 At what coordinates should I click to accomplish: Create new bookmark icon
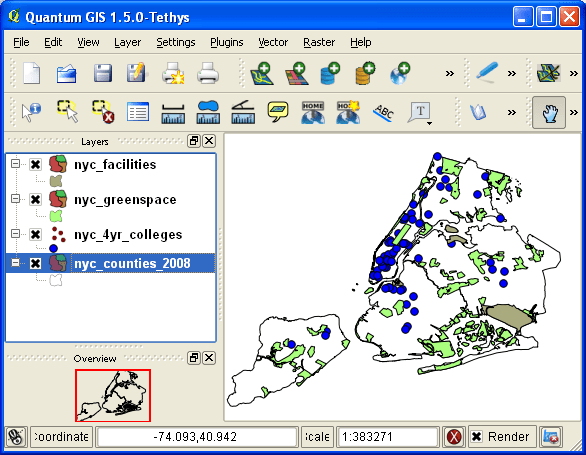pyautogui.click(x=348, y=112)
